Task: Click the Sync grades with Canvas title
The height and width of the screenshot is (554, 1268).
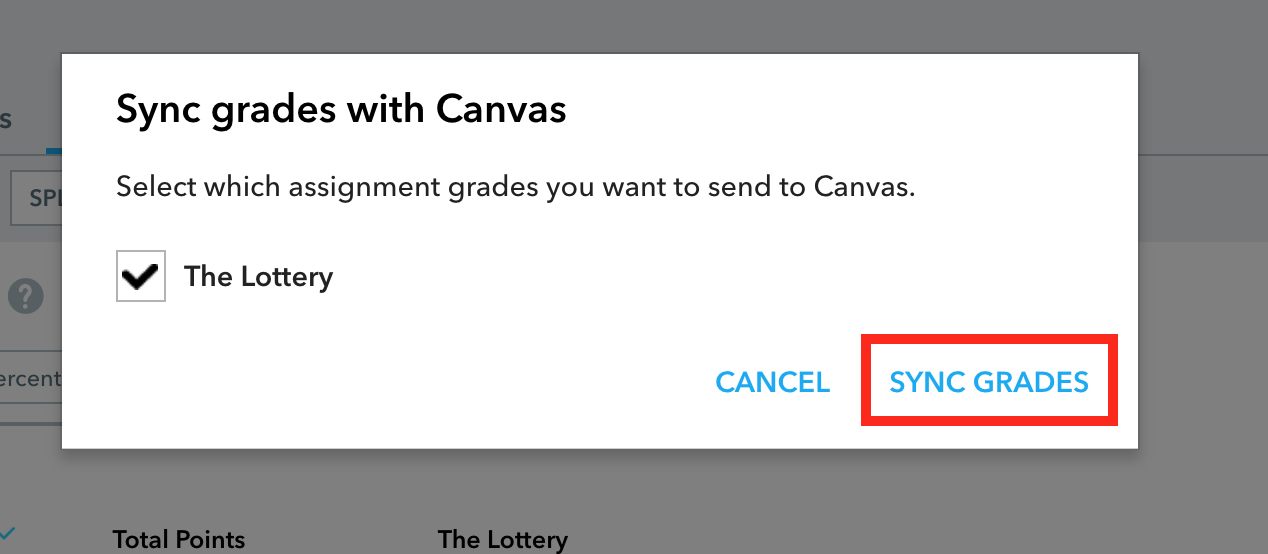Action: pos(341,108)
